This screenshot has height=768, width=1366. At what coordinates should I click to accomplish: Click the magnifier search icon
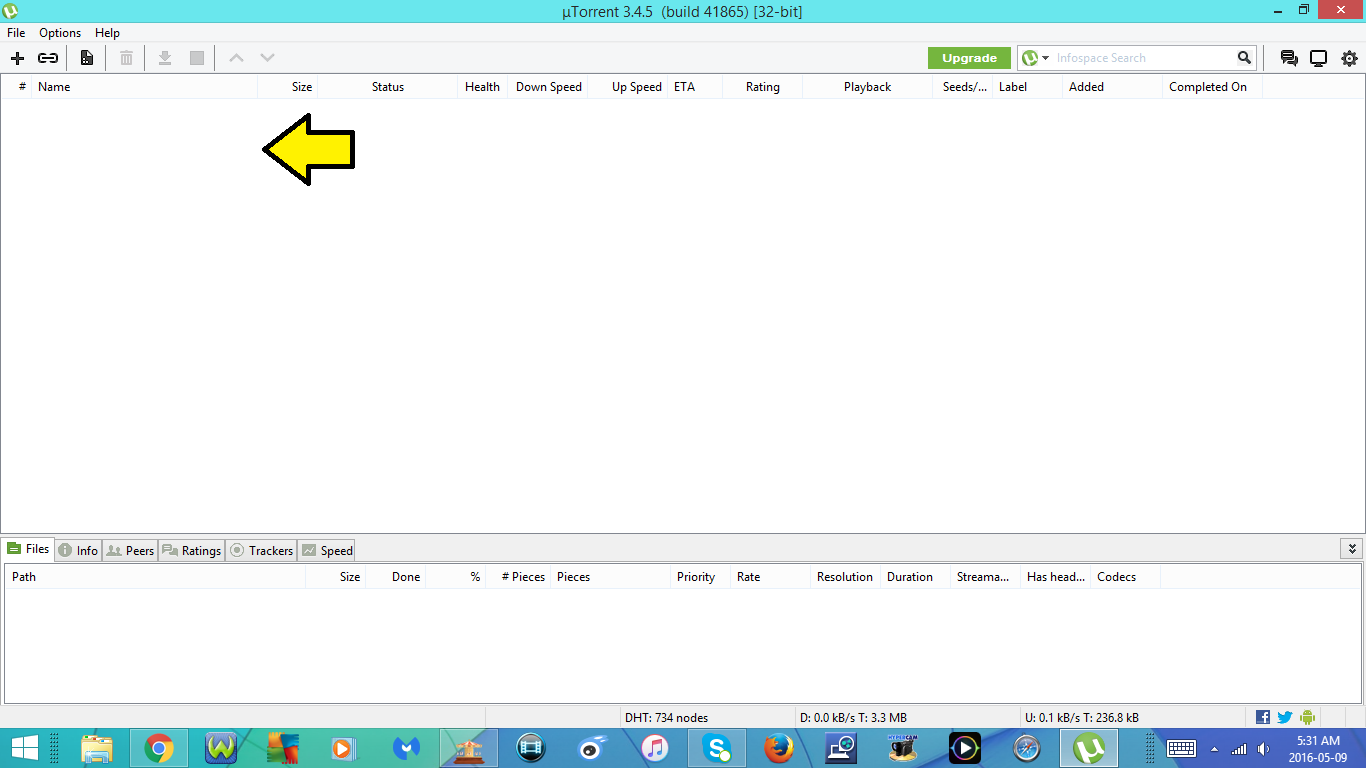1244,58
